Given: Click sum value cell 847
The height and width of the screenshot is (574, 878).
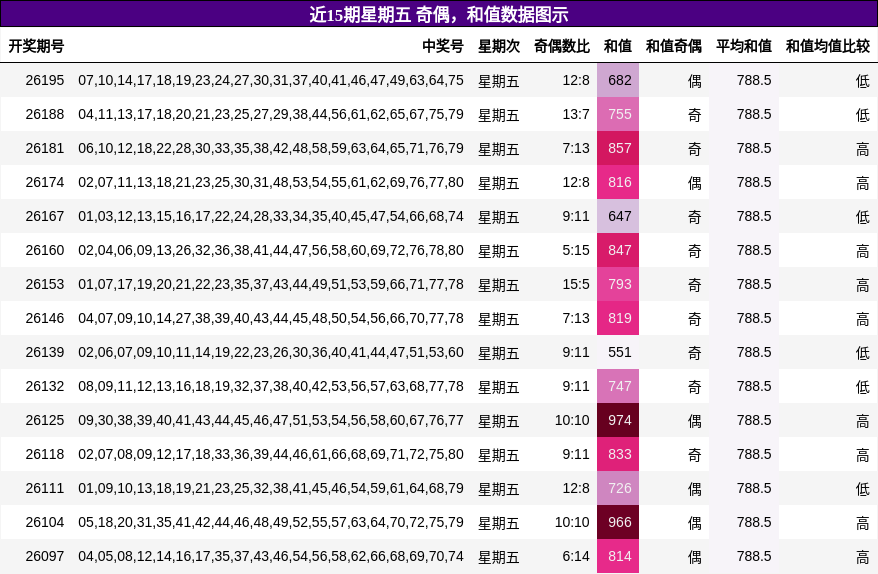Looking at the screenshot, I should click(618, 250).
